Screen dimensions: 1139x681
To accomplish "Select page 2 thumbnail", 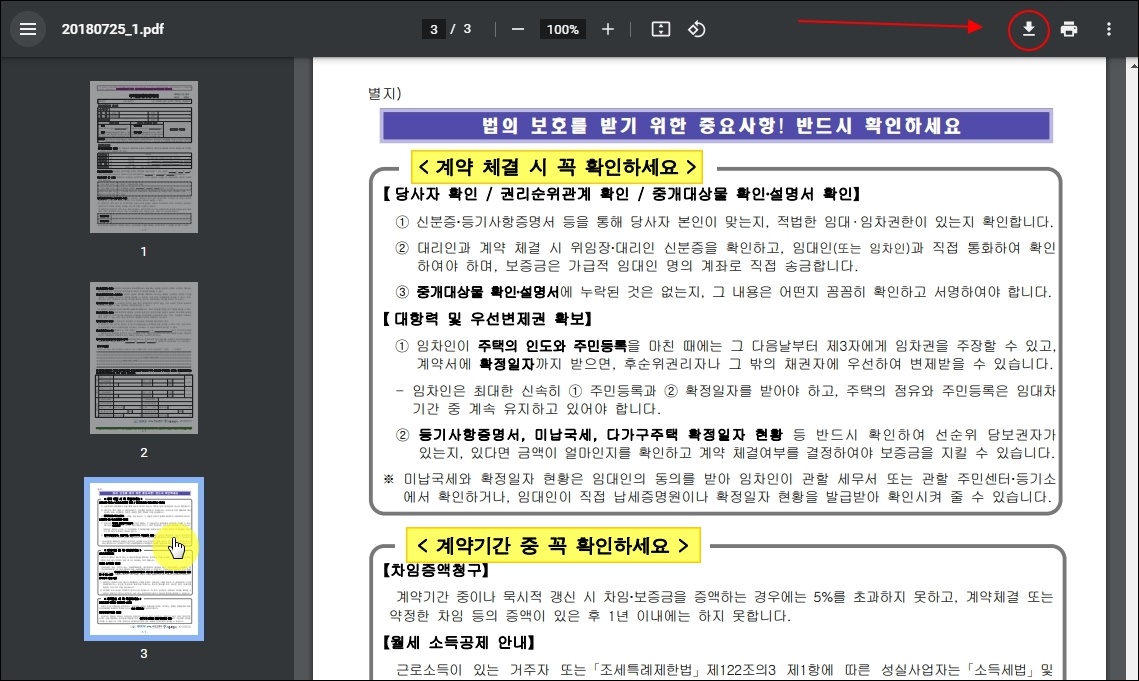I will (x=144, y=358).
